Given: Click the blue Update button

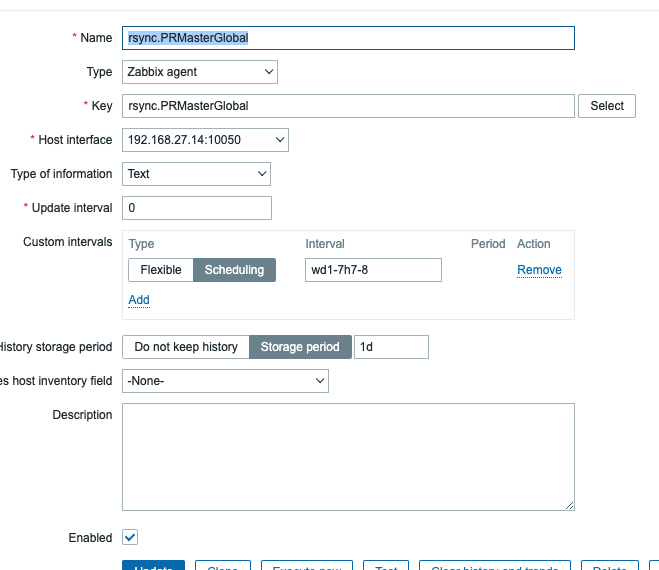Looking at the screenshot, I should [152, 566].
